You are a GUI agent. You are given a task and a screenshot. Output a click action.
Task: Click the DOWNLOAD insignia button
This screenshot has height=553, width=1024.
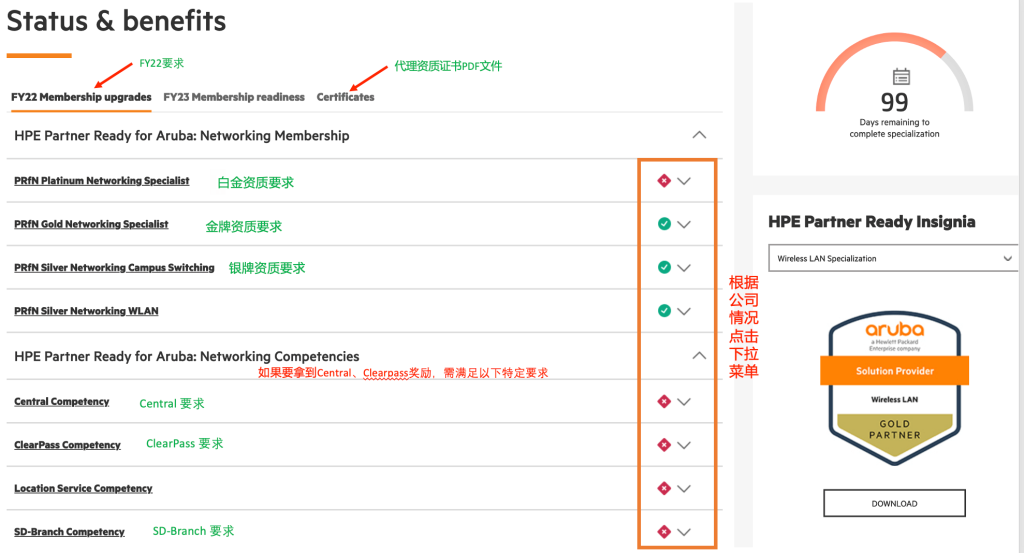[x=894, y=503]
